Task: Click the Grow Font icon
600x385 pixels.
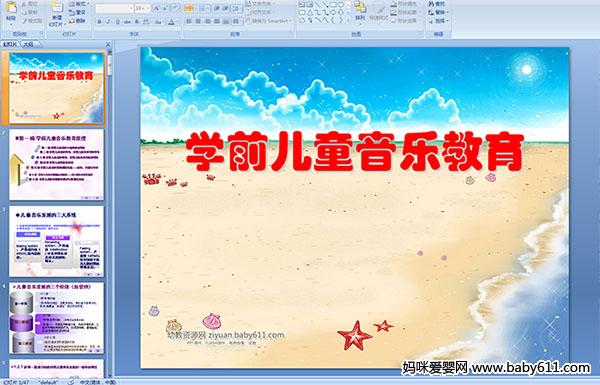Action: pos(157,8)
